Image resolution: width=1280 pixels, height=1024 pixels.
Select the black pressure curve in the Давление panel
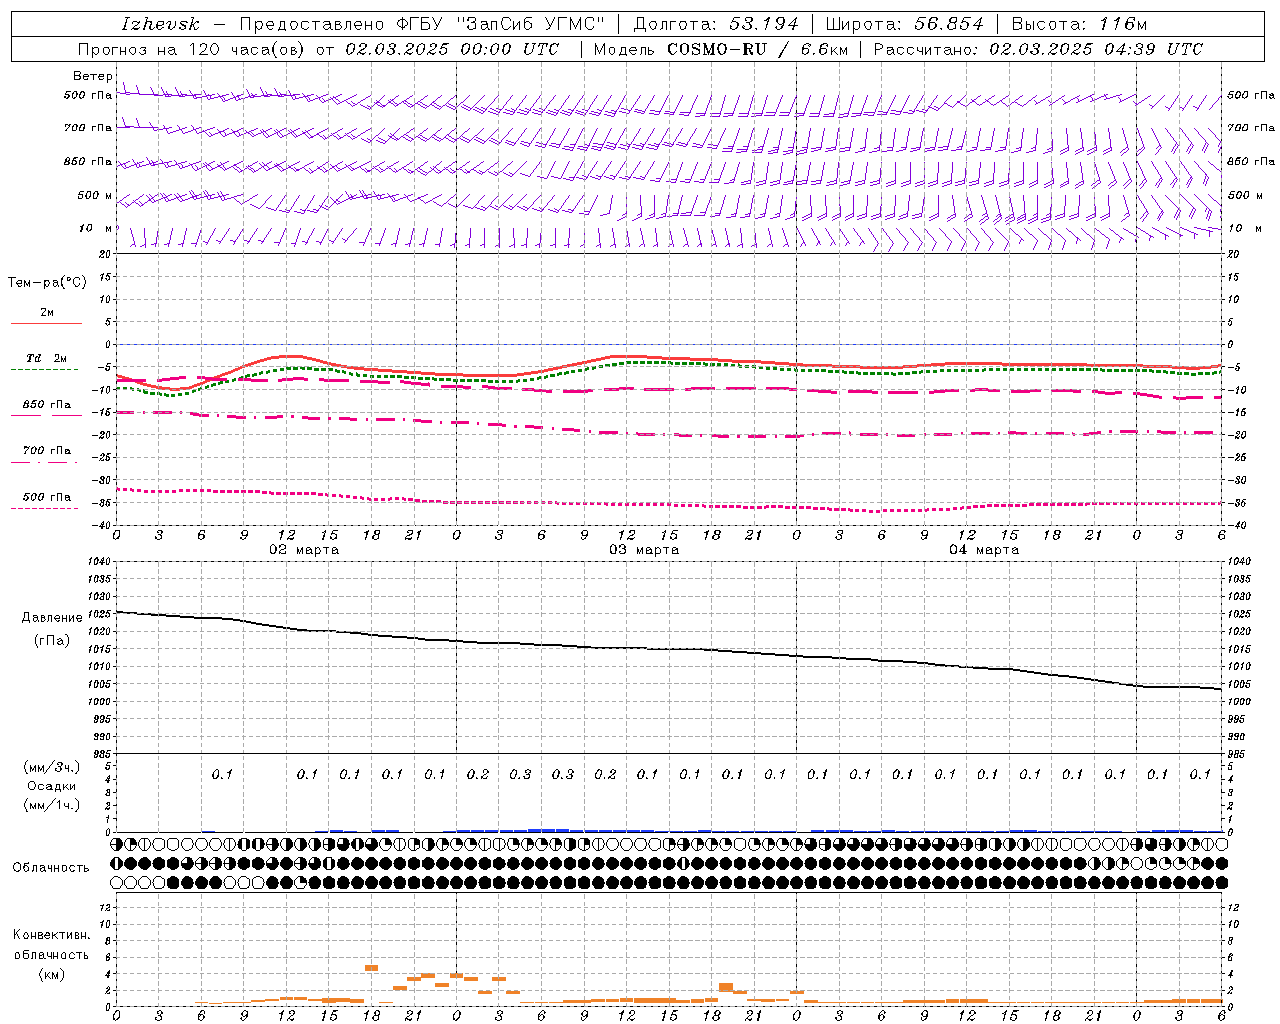point(670,648)
